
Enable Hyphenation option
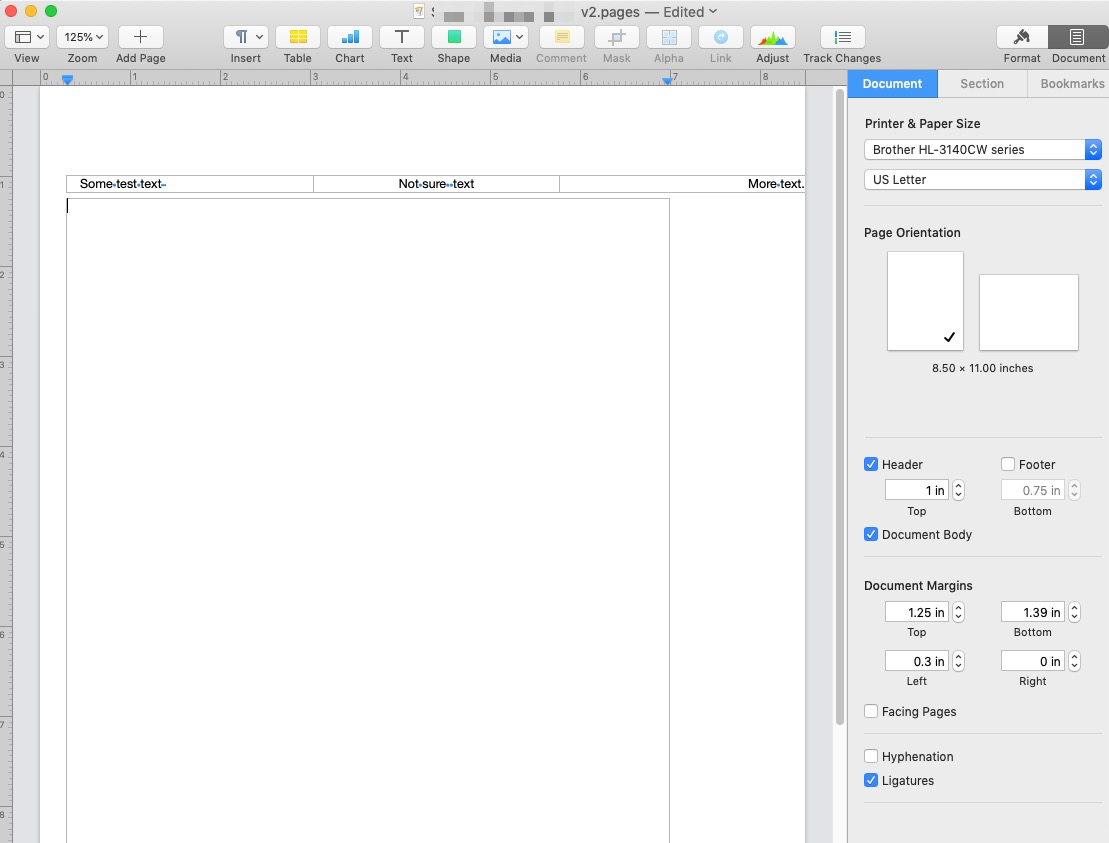[x=871, y=756]
